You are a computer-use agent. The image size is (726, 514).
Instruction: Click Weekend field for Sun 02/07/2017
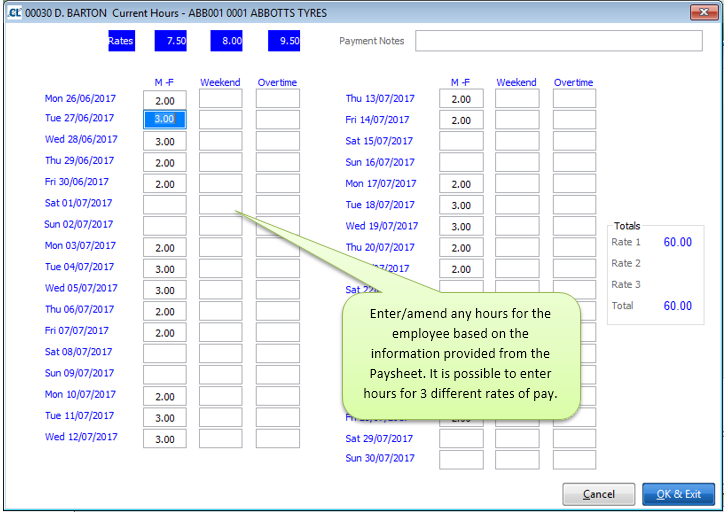(220, 226)
